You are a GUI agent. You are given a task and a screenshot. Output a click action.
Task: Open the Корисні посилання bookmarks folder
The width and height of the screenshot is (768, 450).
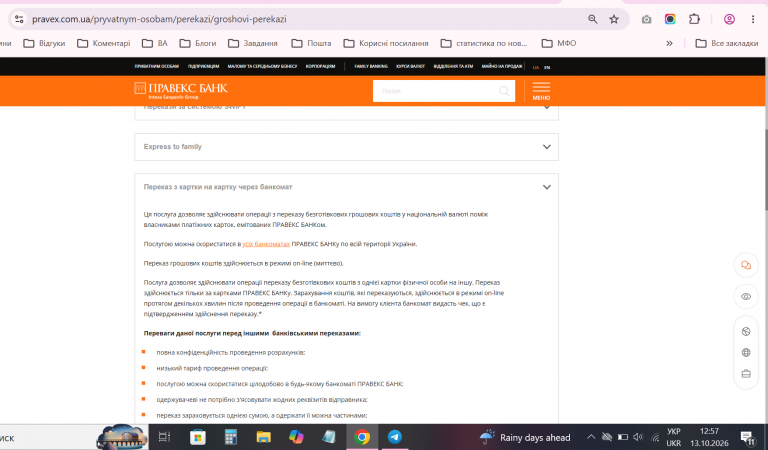tap(386, 43)
